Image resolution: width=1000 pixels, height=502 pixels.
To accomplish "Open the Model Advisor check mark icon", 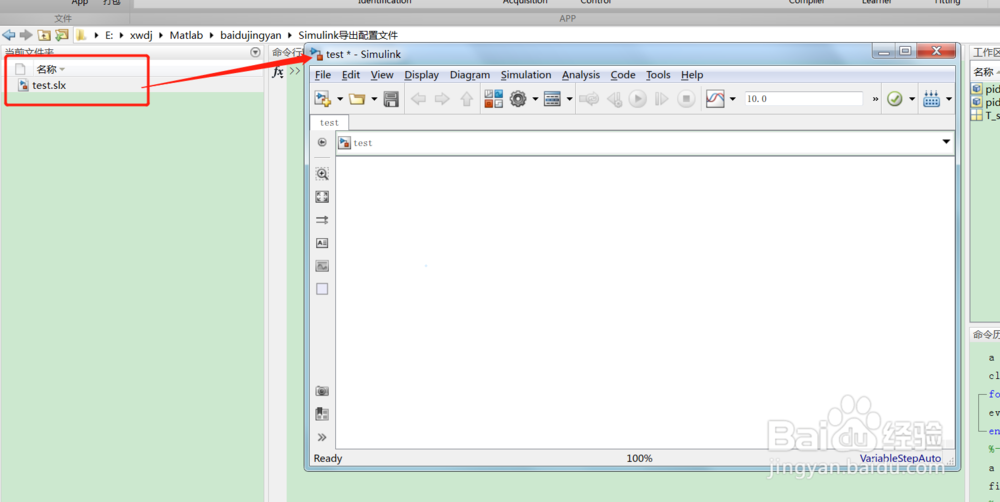I will (x=895, y=99).
